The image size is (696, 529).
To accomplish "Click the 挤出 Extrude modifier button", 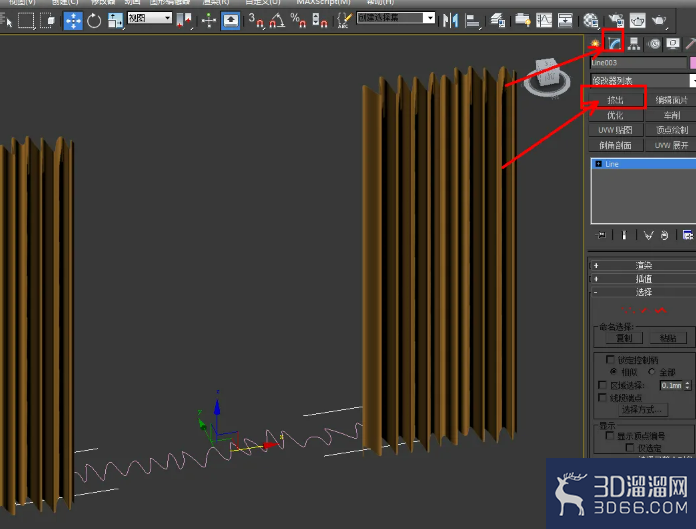I will click(x=615, y=100).
